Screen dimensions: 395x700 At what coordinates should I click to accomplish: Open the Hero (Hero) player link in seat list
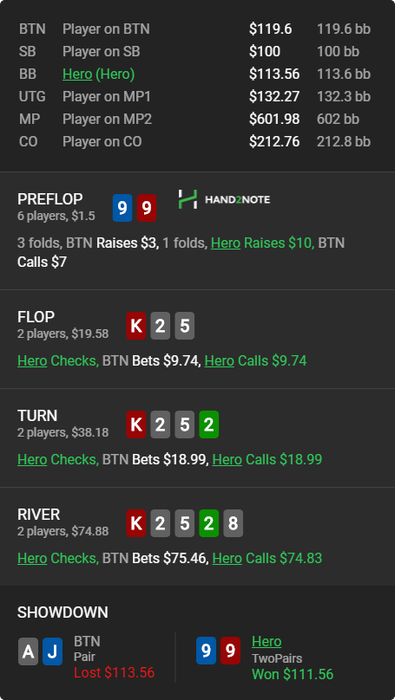click(x=98, y=74)
